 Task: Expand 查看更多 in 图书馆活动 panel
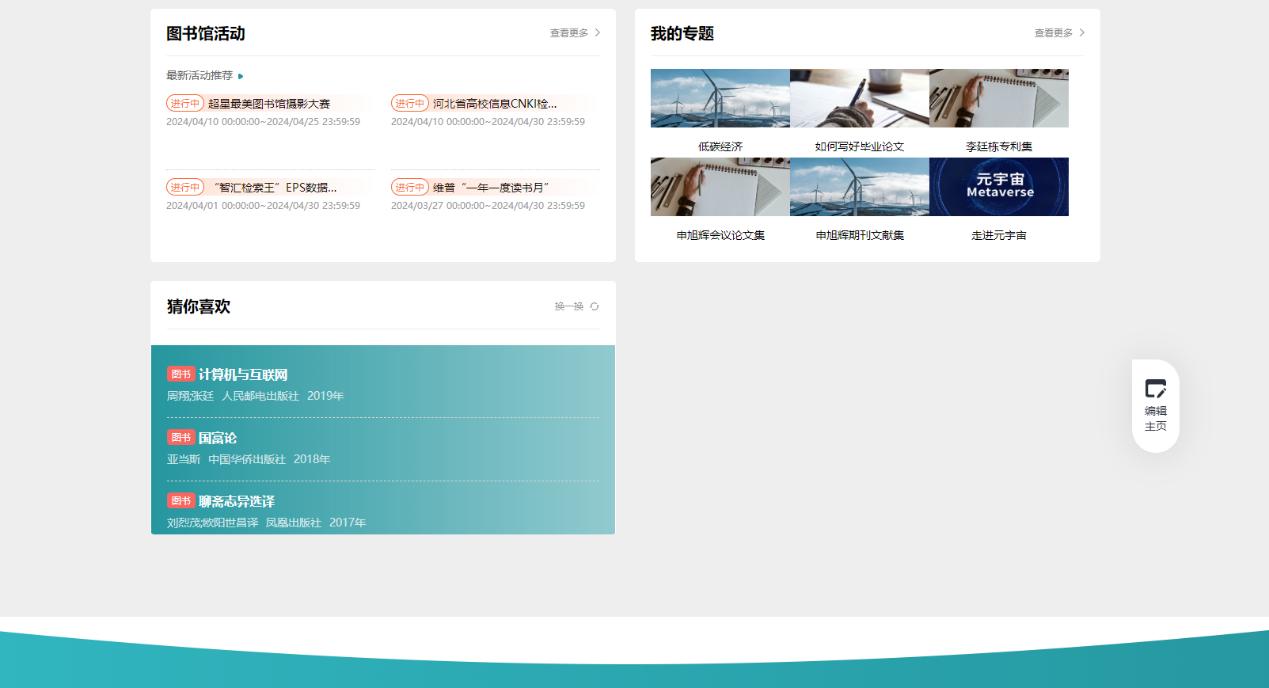pos(575,33)
